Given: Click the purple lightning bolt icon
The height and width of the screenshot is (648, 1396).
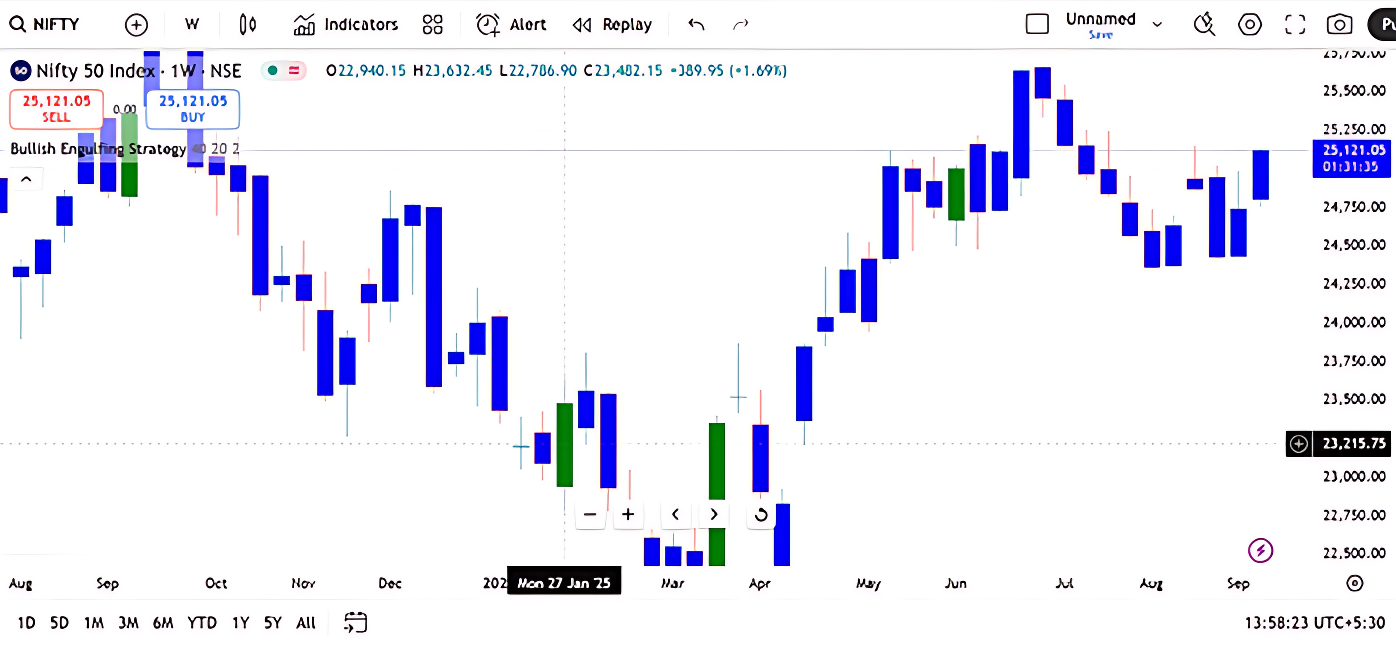Looking at the screenshot, I should [x=1261, y=550].
